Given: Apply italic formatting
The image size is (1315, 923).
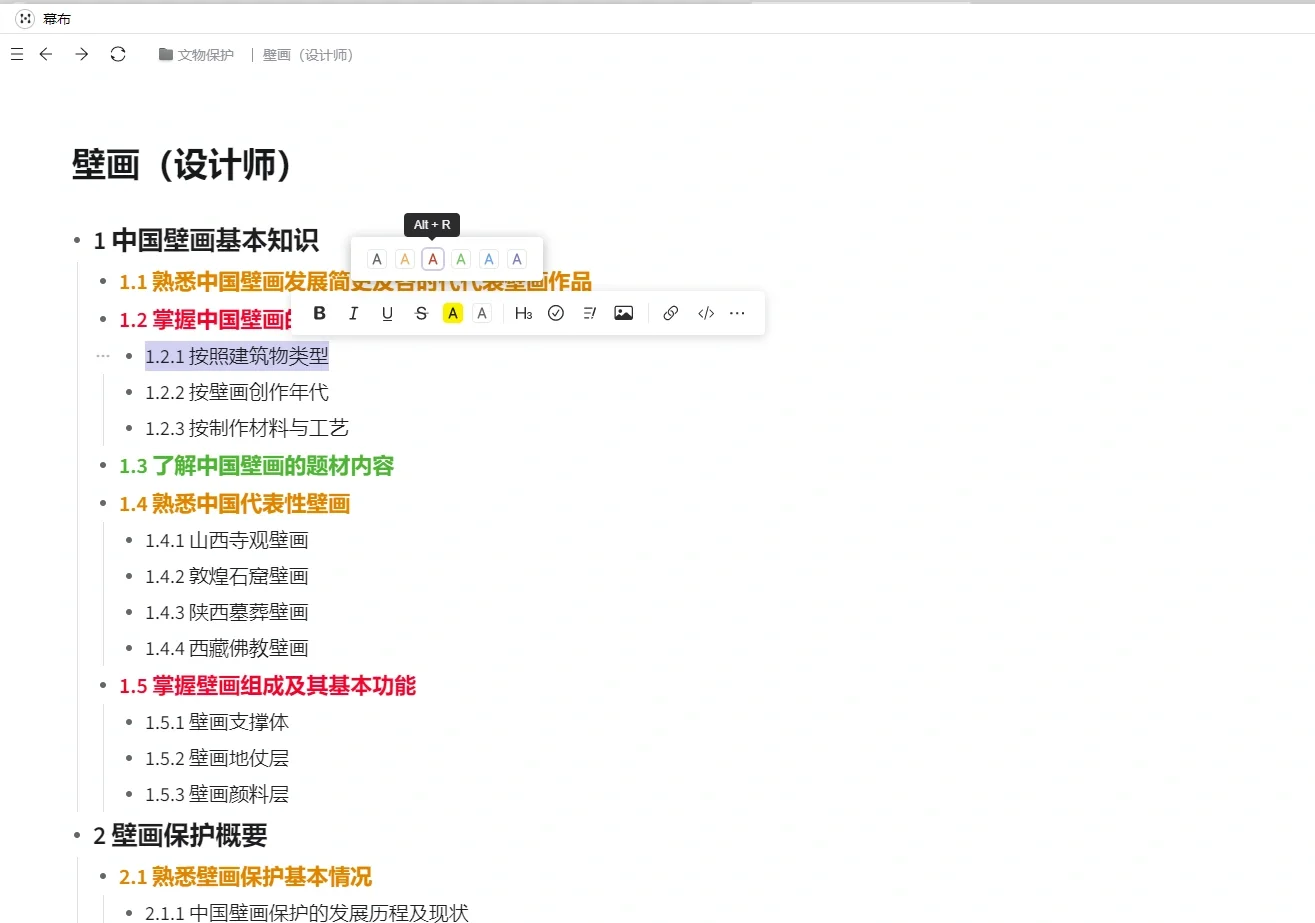Looking at the screenshot, I should click(353, 313).
